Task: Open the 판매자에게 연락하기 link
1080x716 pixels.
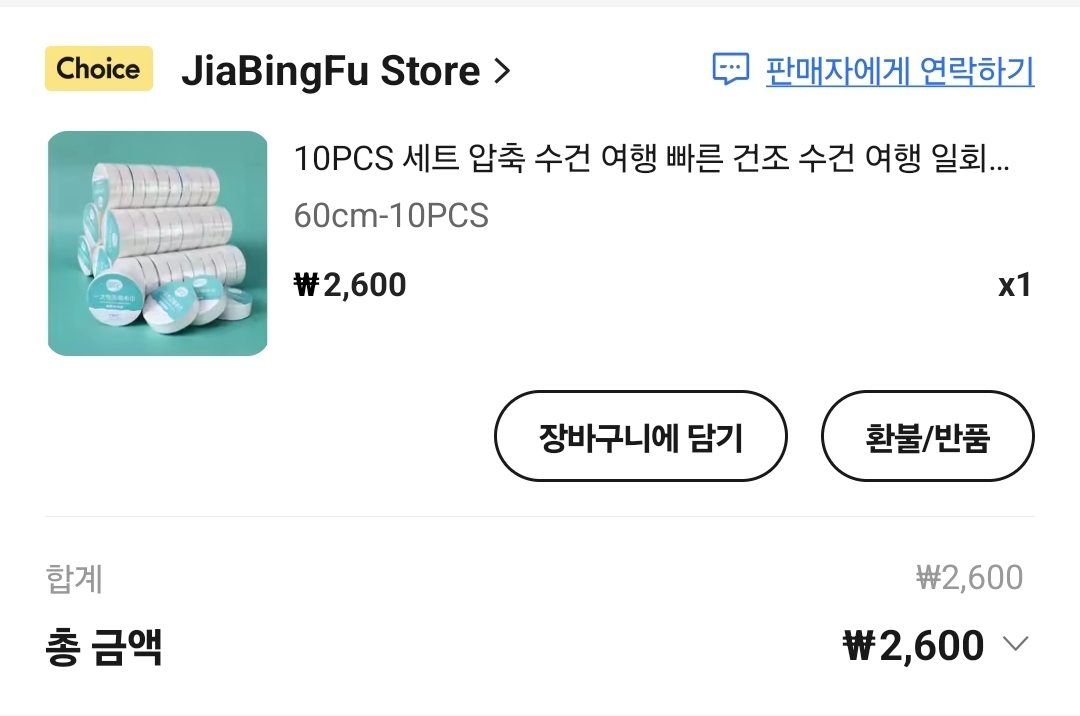Action: coord(900,70)
